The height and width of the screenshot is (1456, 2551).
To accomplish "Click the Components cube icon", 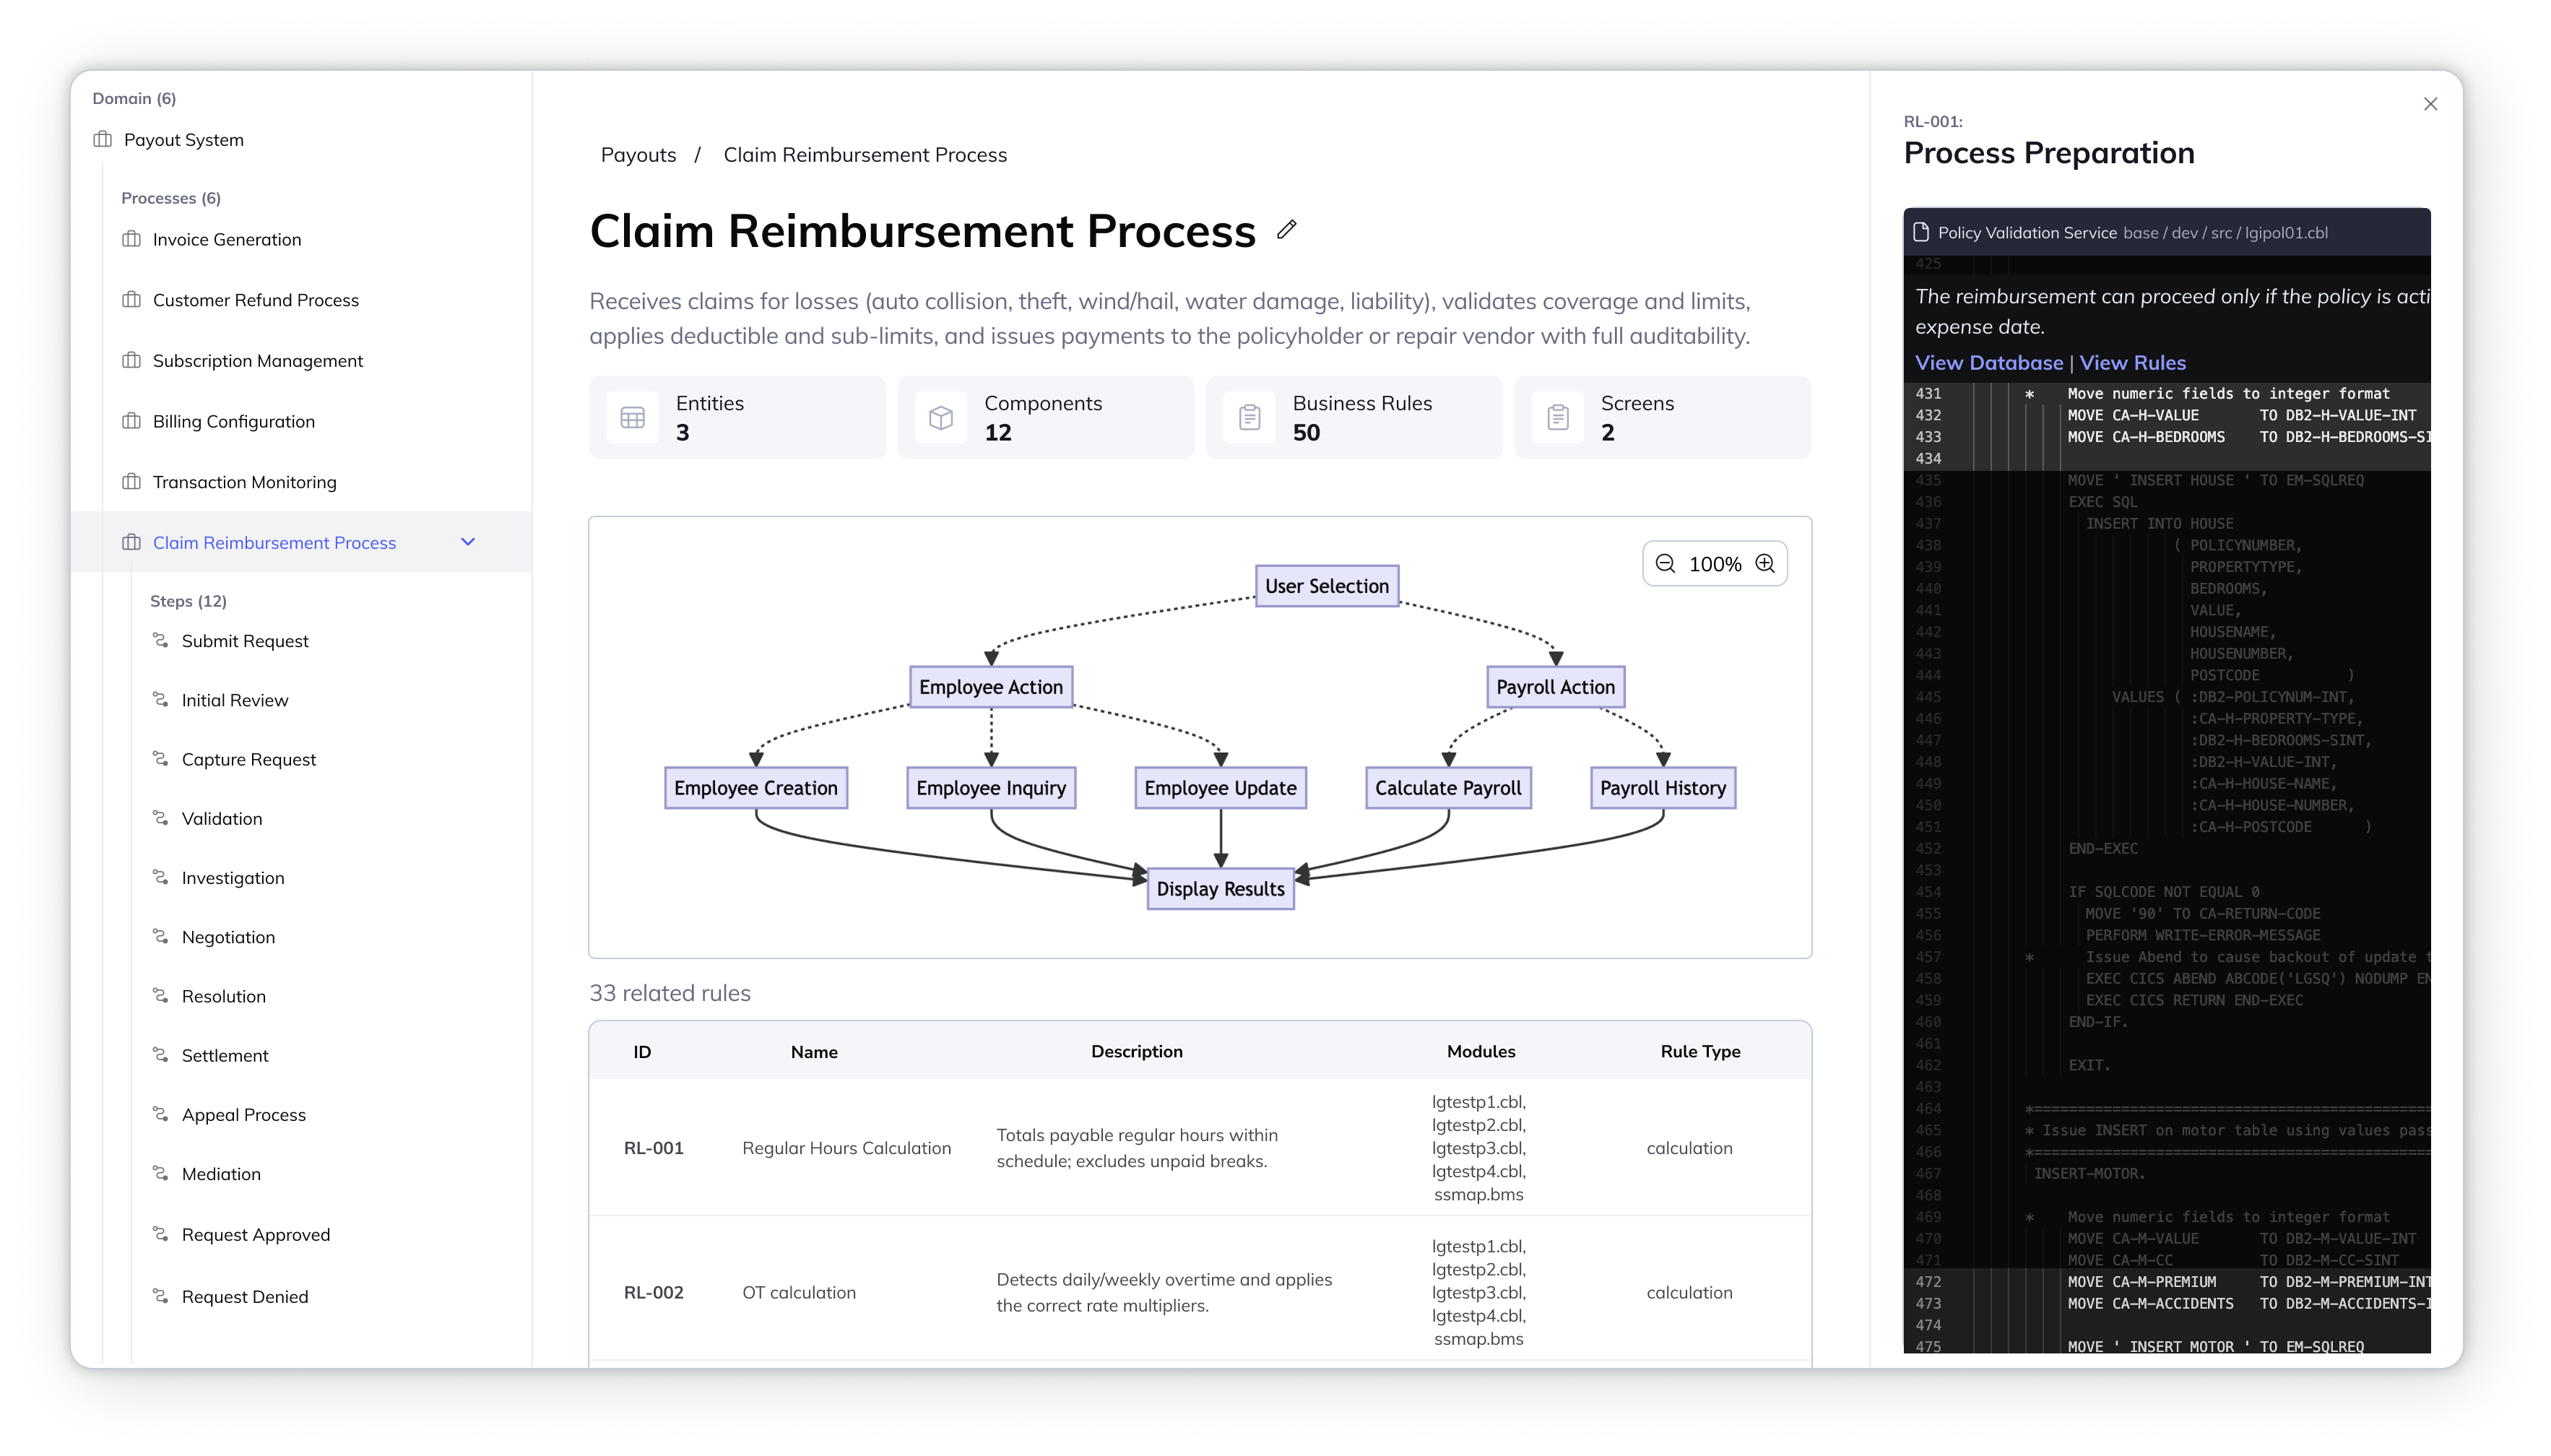I will 941,418.
